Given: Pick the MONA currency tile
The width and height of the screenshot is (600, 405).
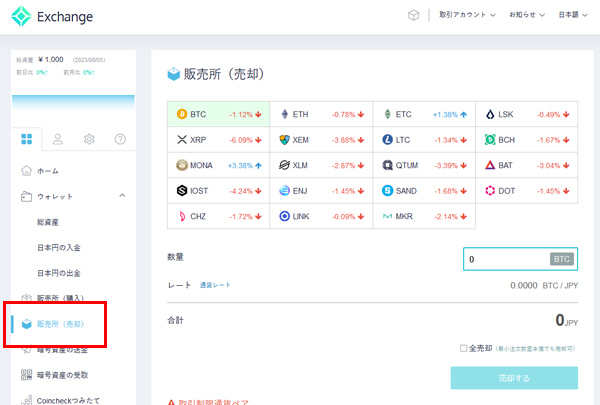Looking at the screenshot, I should point(219,165).
